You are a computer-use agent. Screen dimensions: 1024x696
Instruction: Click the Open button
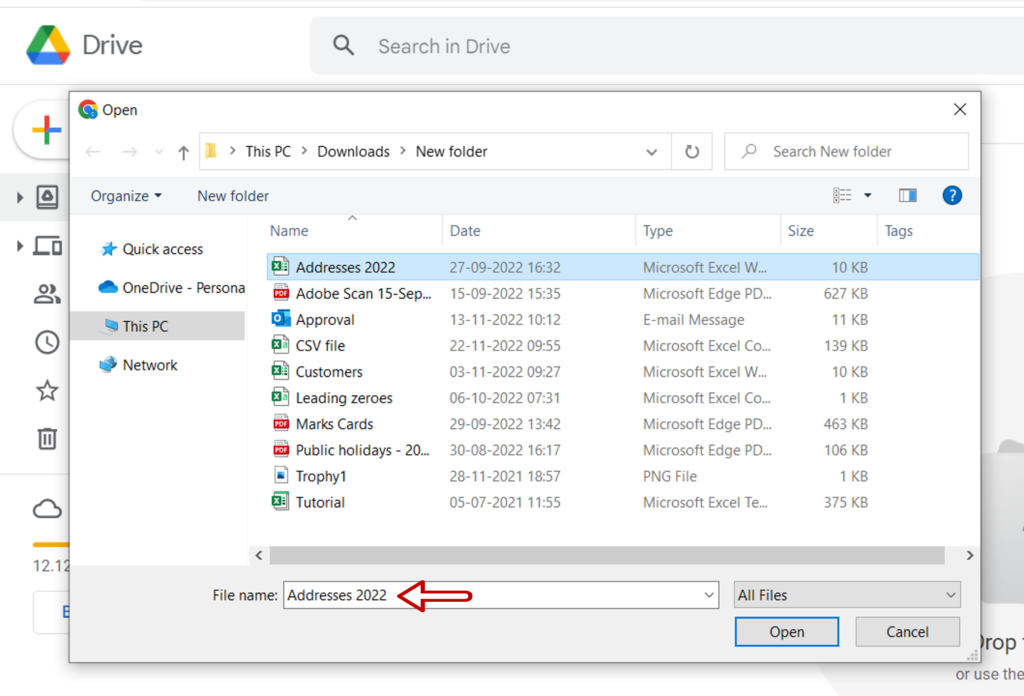[786, 631]
